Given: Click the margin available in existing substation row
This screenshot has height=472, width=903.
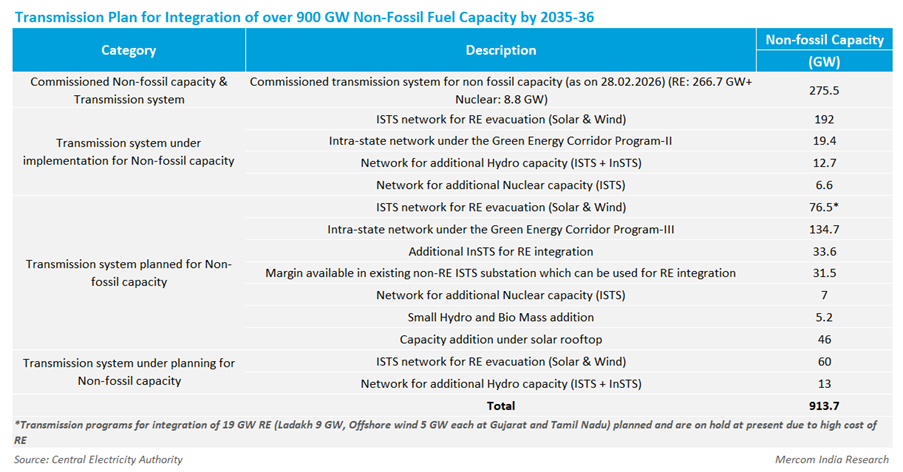Looking at the screenshot, I should point(500,273).
